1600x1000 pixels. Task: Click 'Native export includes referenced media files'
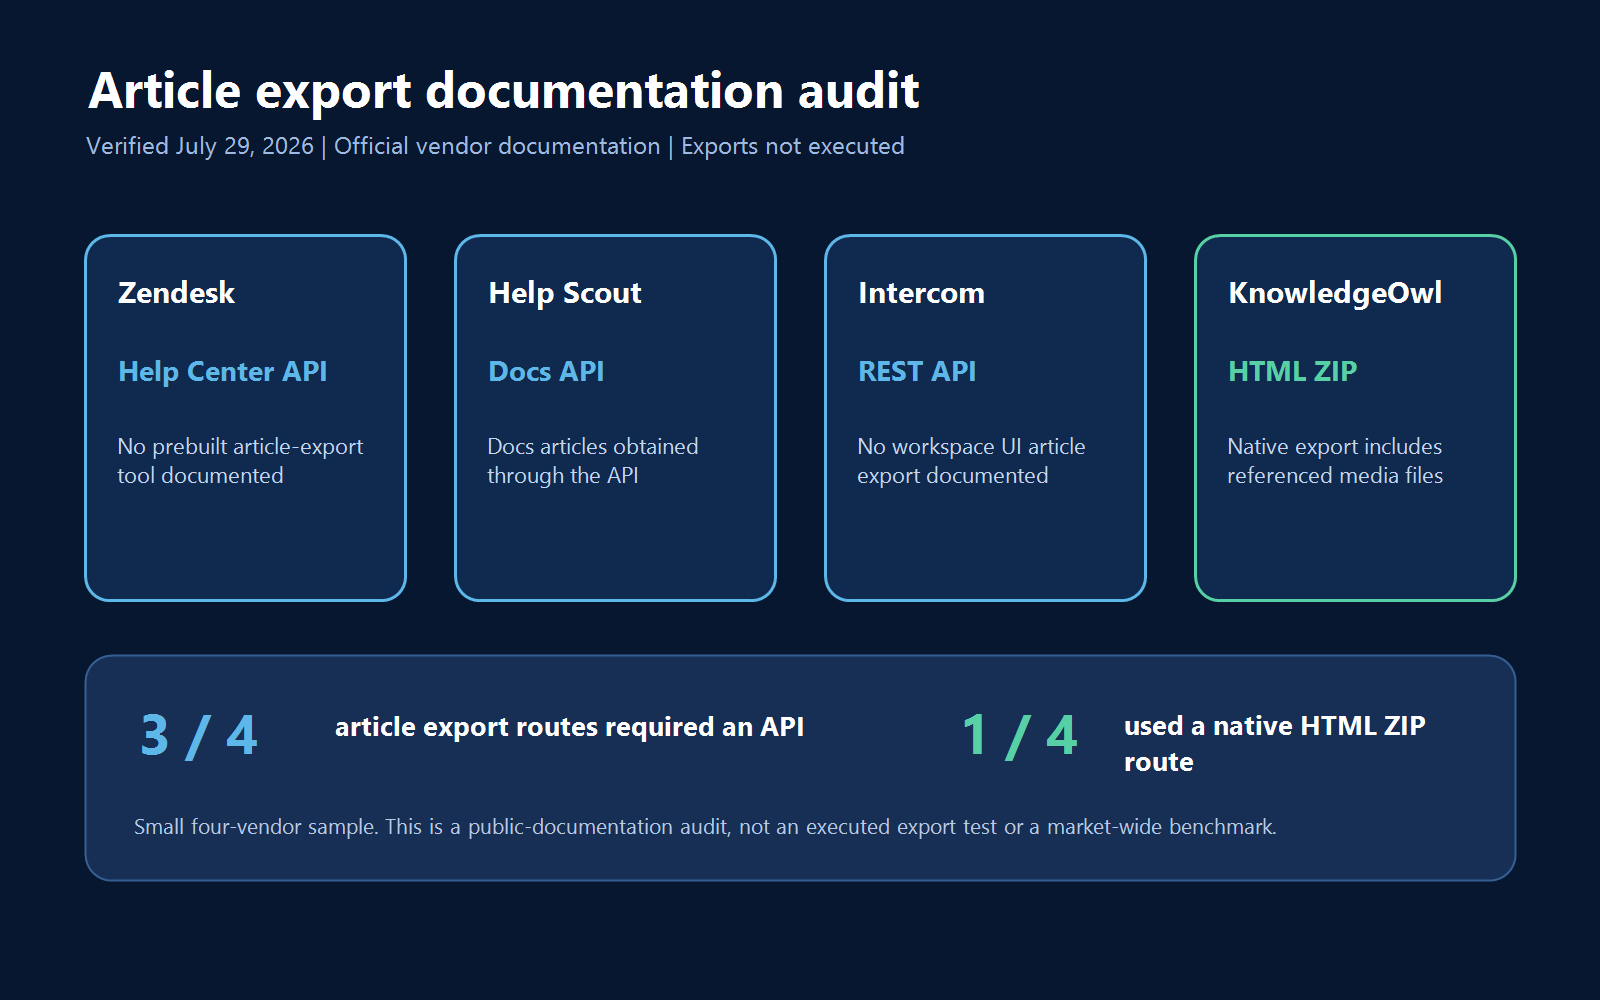point(1335,461)
